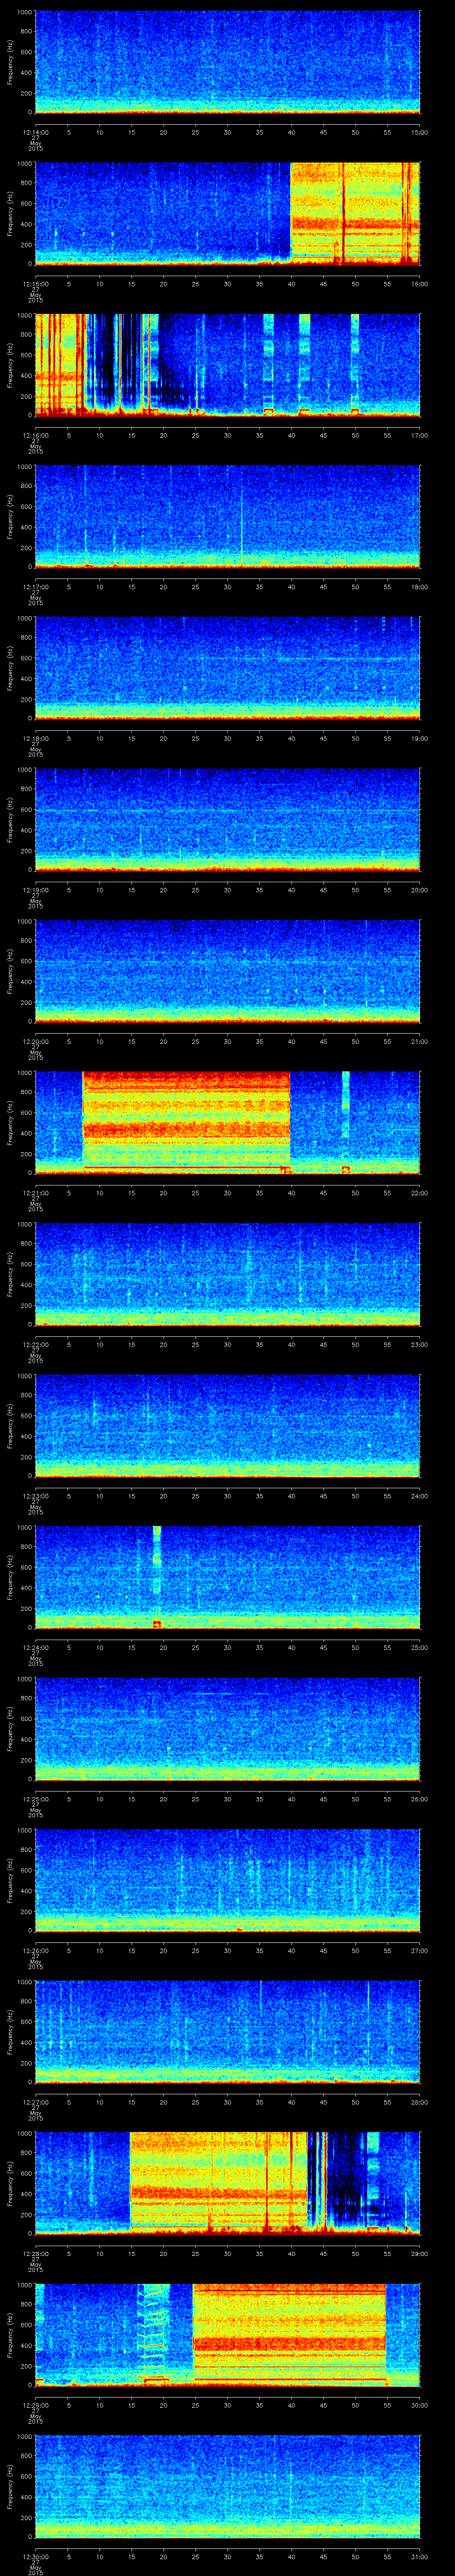Click the broadband noise block in 12:28:00 panel
The image size is (455, 2576).
coord(219,2183)
